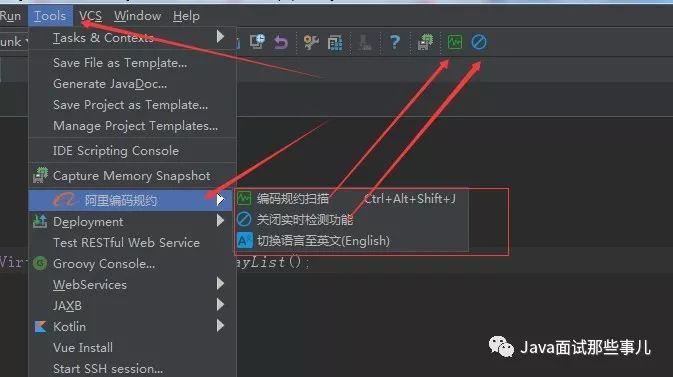Open IDE Scripting Console
Image resolution: width=673 pixels, height=377 pixels.
click(x=132, y=151)
